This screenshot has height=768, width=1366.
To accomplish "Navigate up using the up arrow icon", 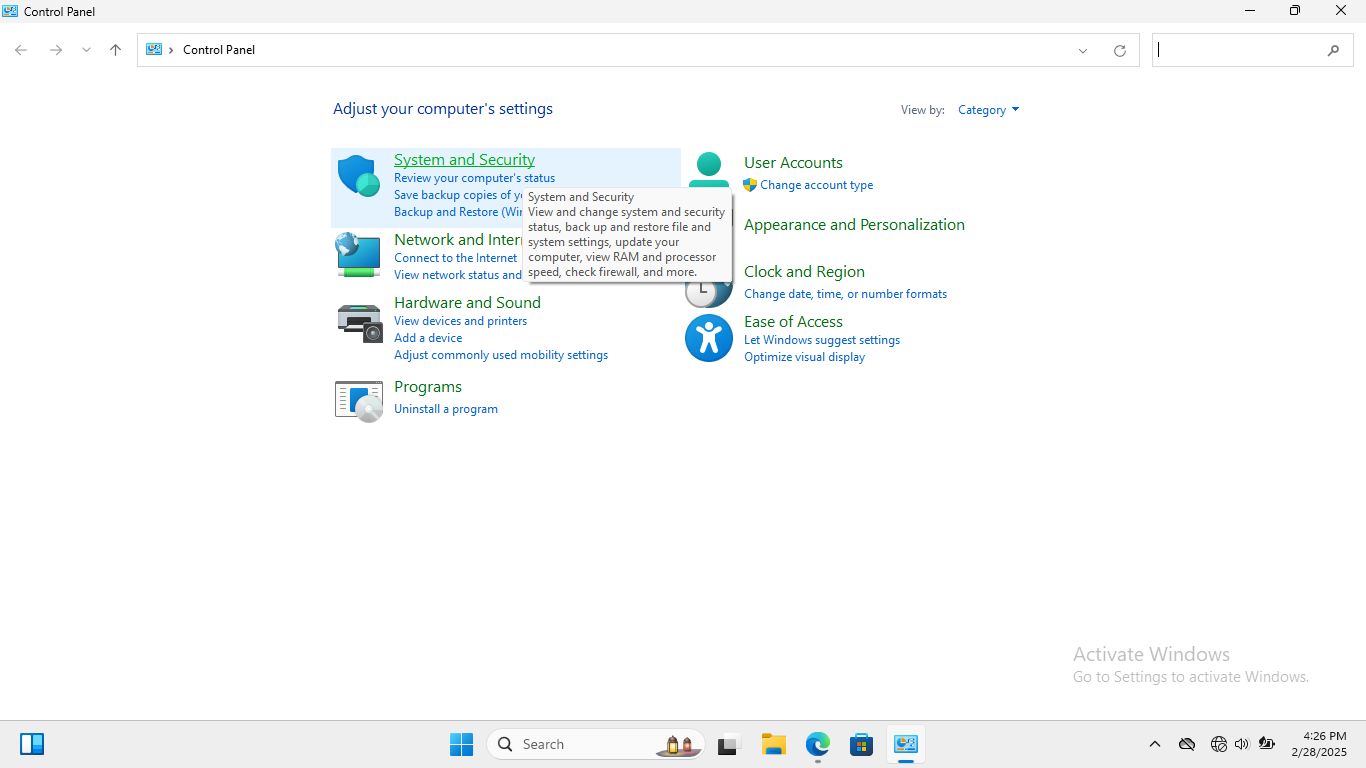I will 115,50.
